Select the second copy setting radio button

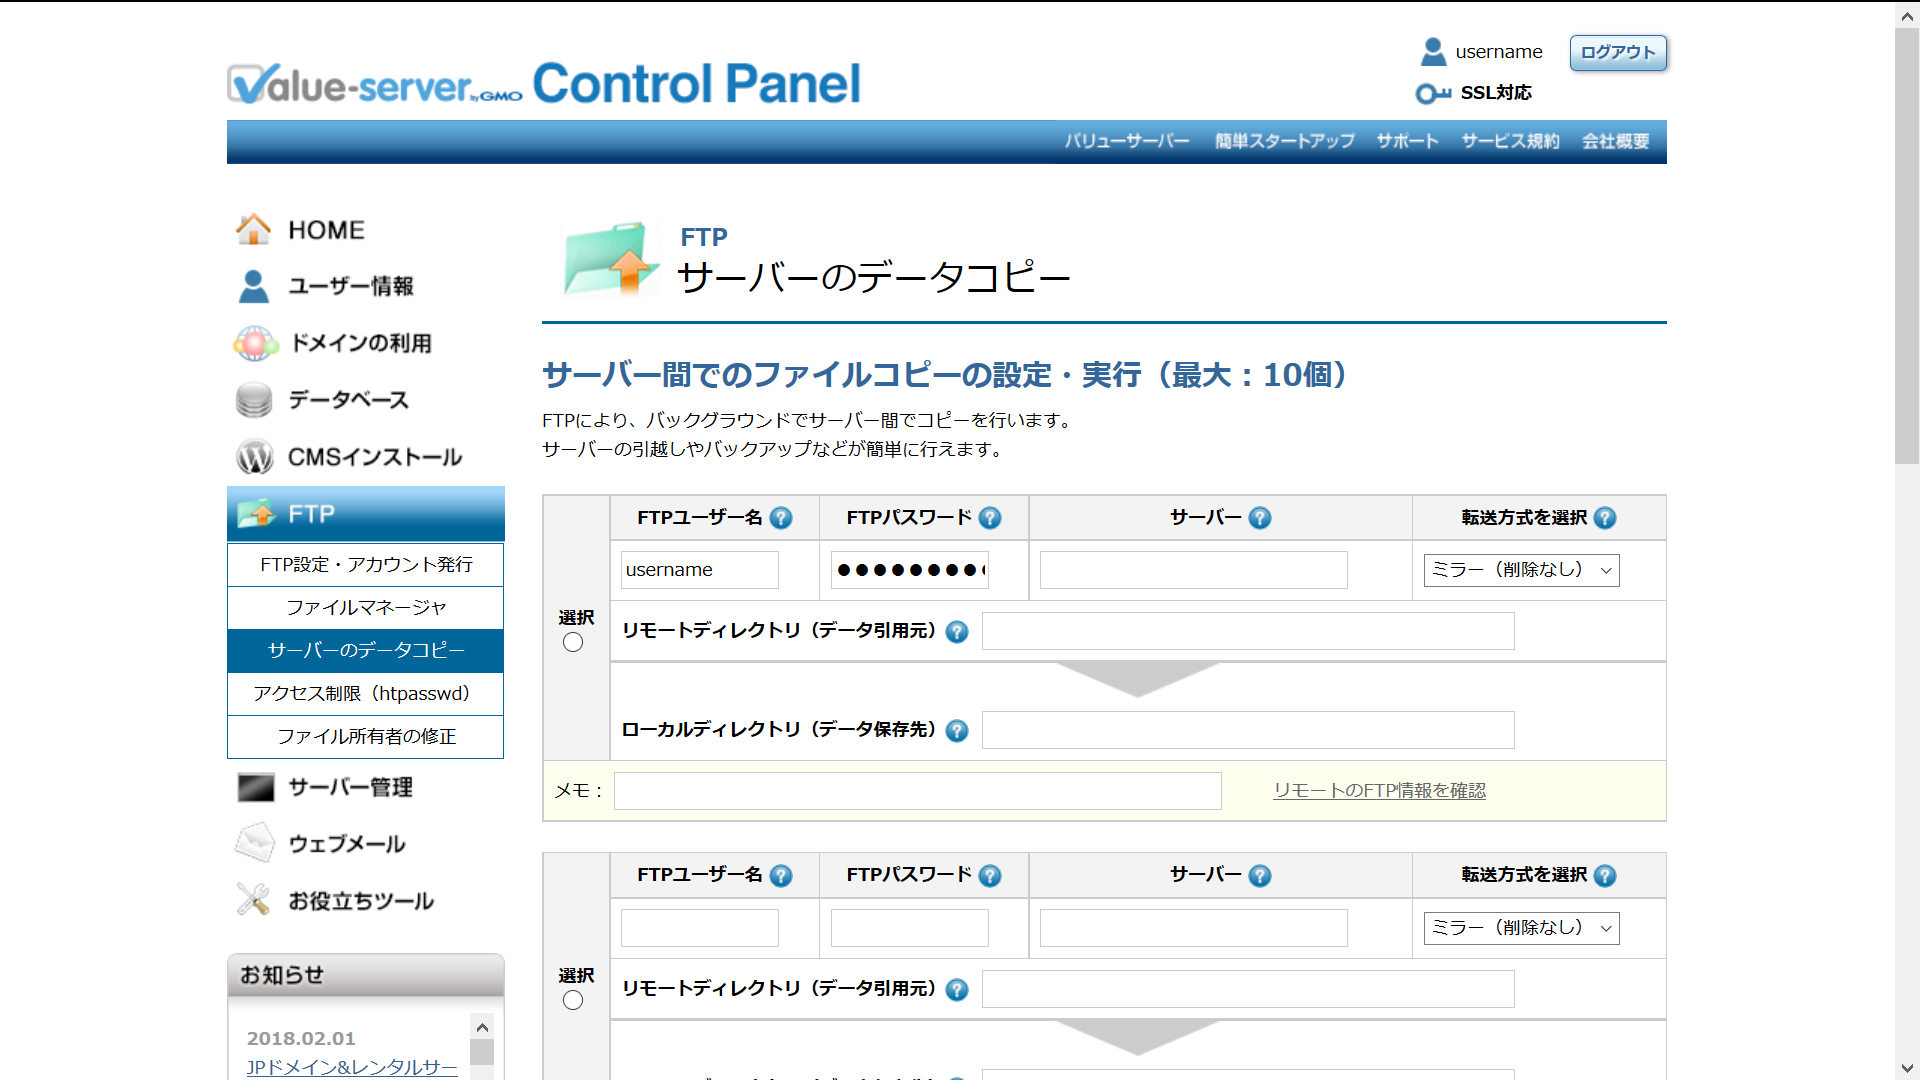(x=573, y=1000)
